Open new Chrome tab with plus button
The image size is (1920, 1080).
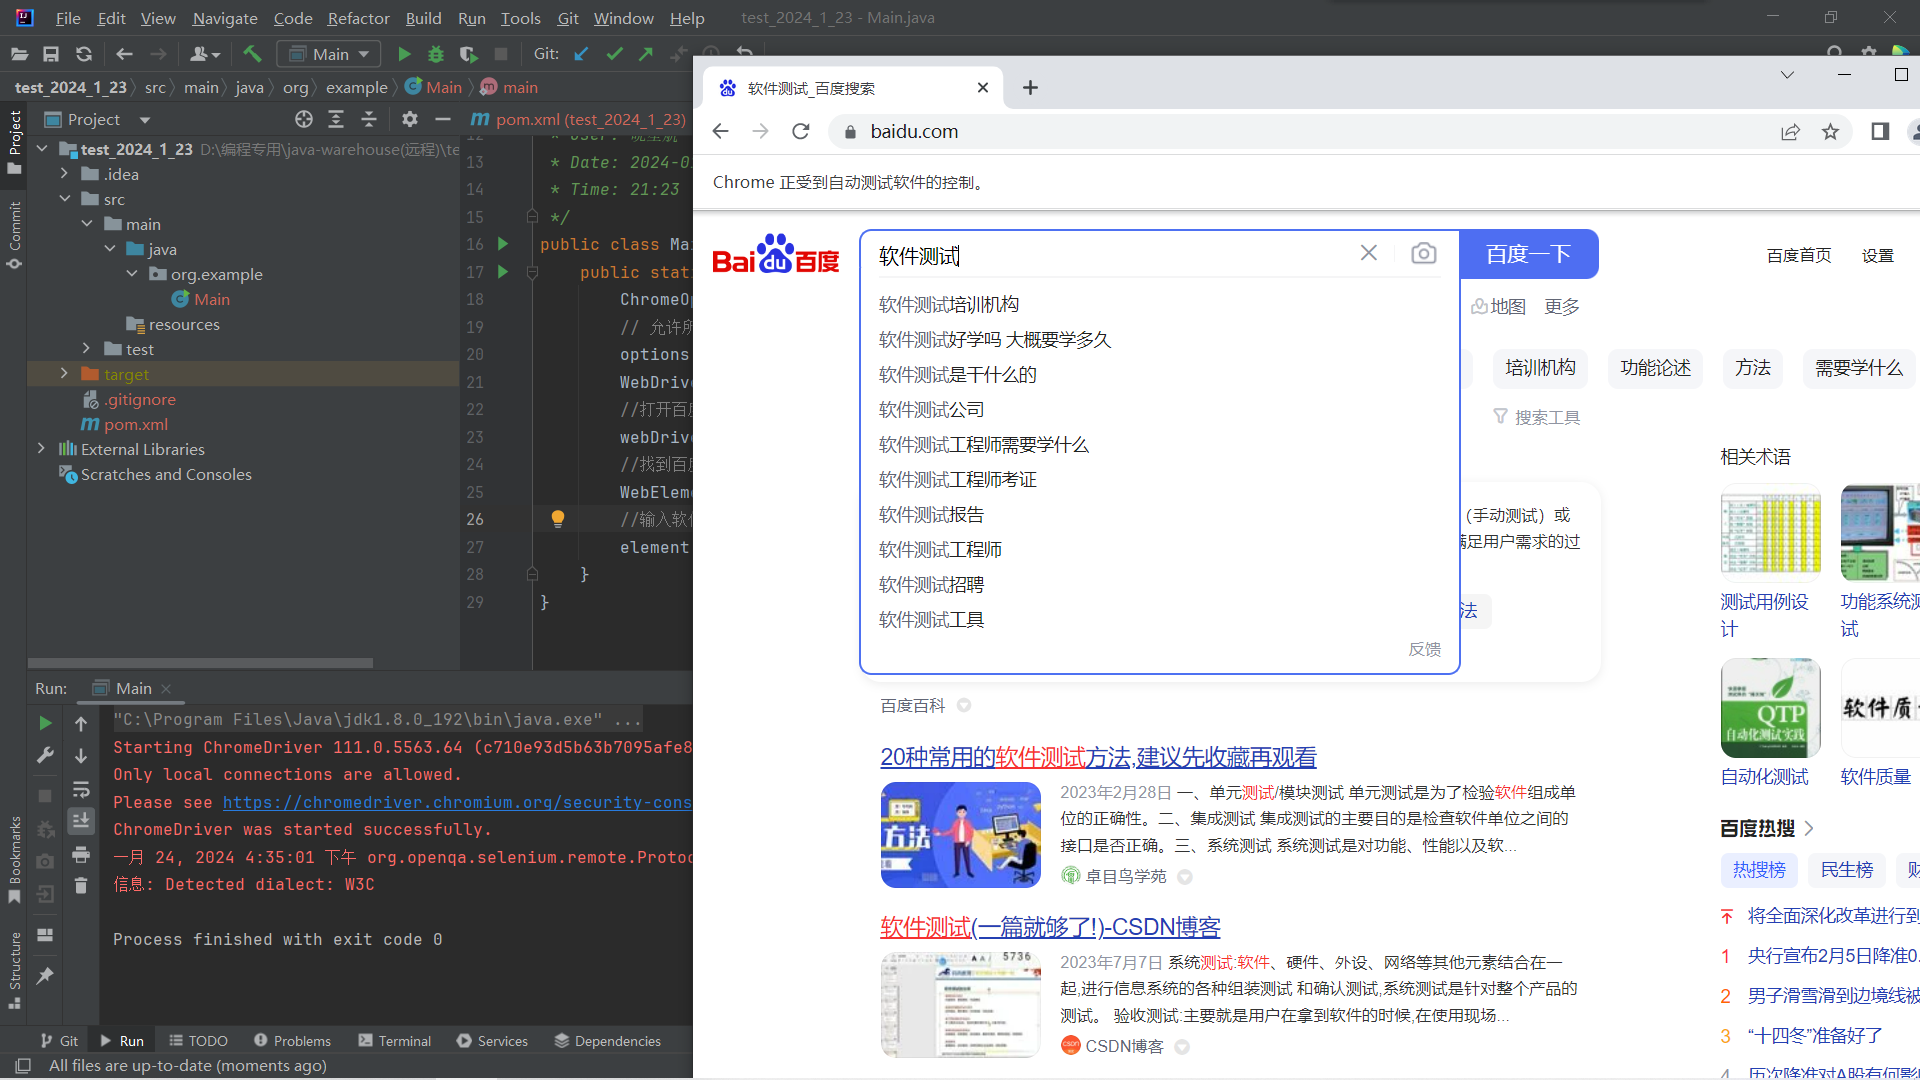tap(1030, 88)
